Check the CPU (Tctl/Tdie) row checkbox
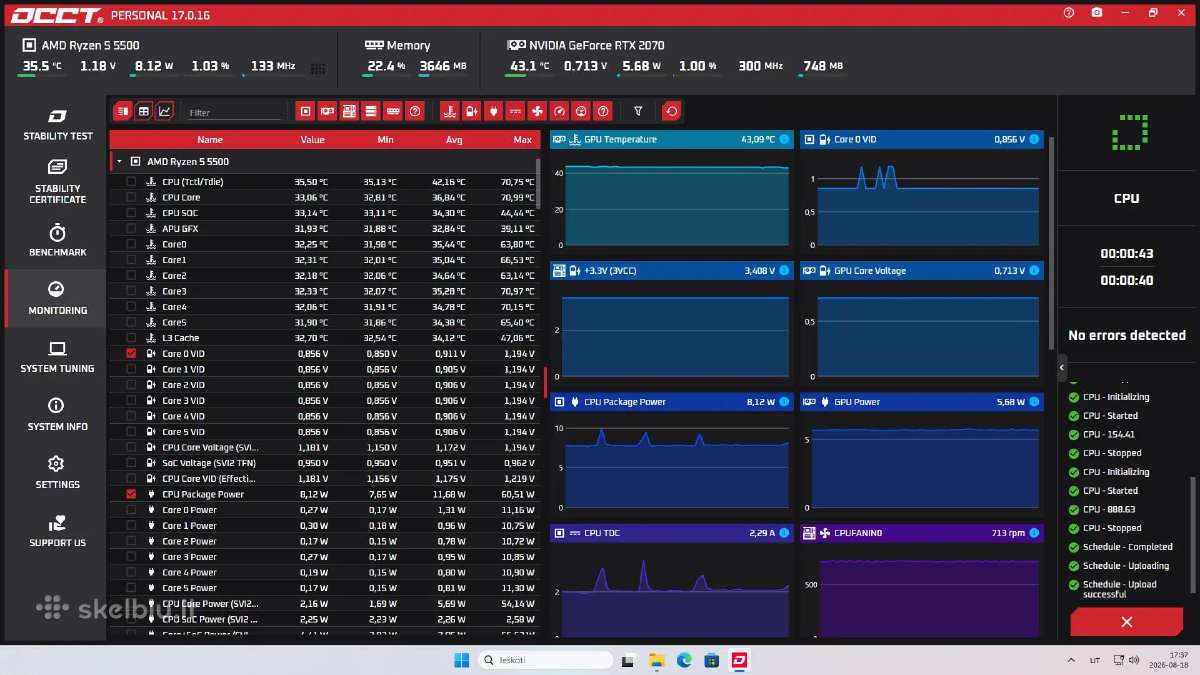This screenshot has width=1200, height=675. click(131, 182)
